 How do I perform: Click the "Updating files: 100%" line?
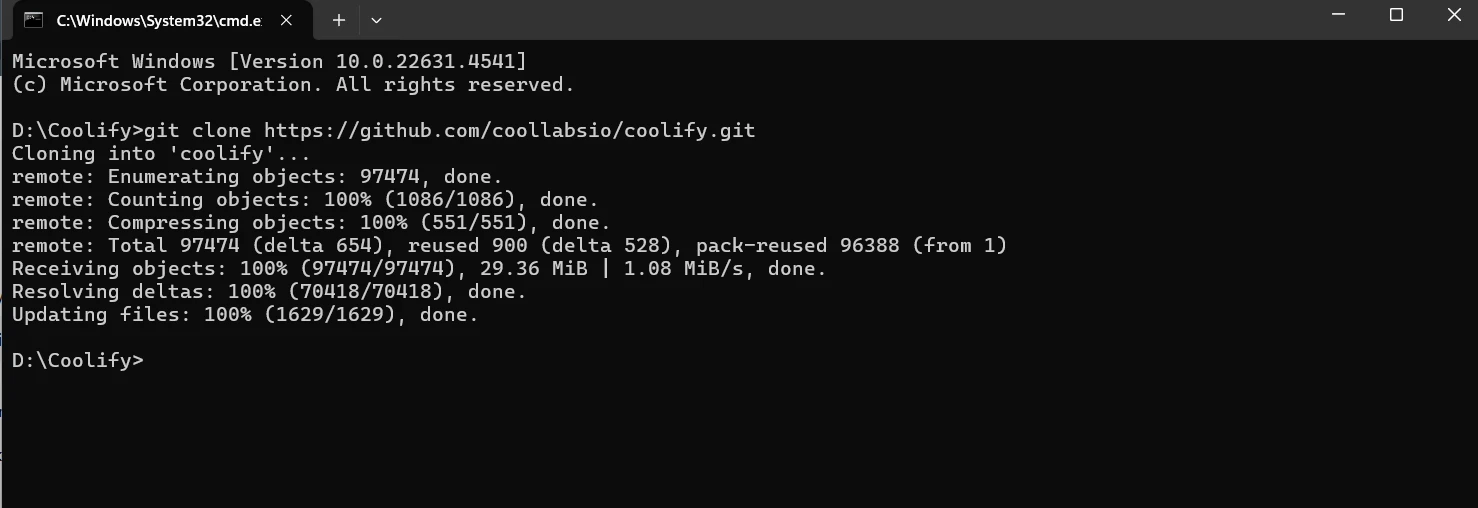pyautogui.click(x=245, y=315)
